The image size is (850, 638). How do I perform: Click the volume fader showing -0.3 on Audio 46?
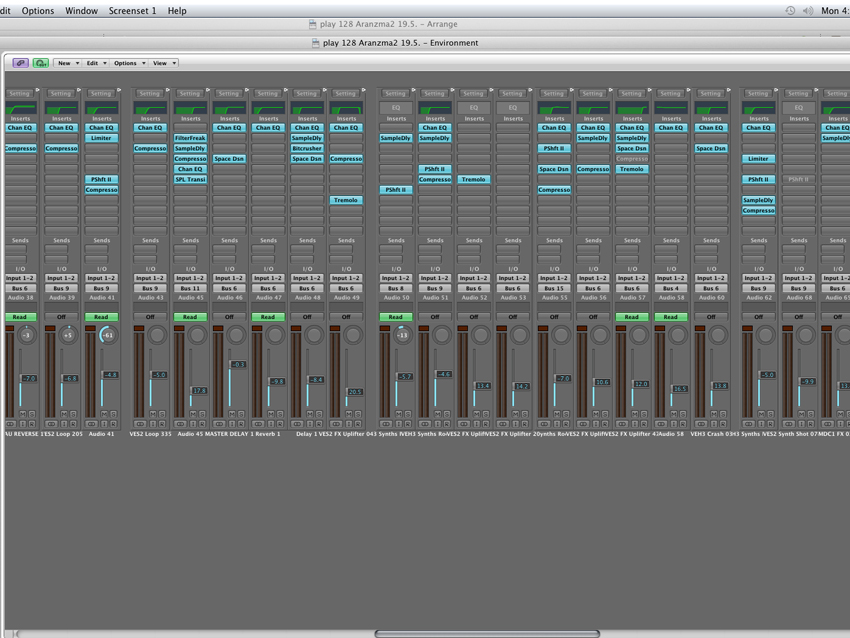tap(237, 364)
